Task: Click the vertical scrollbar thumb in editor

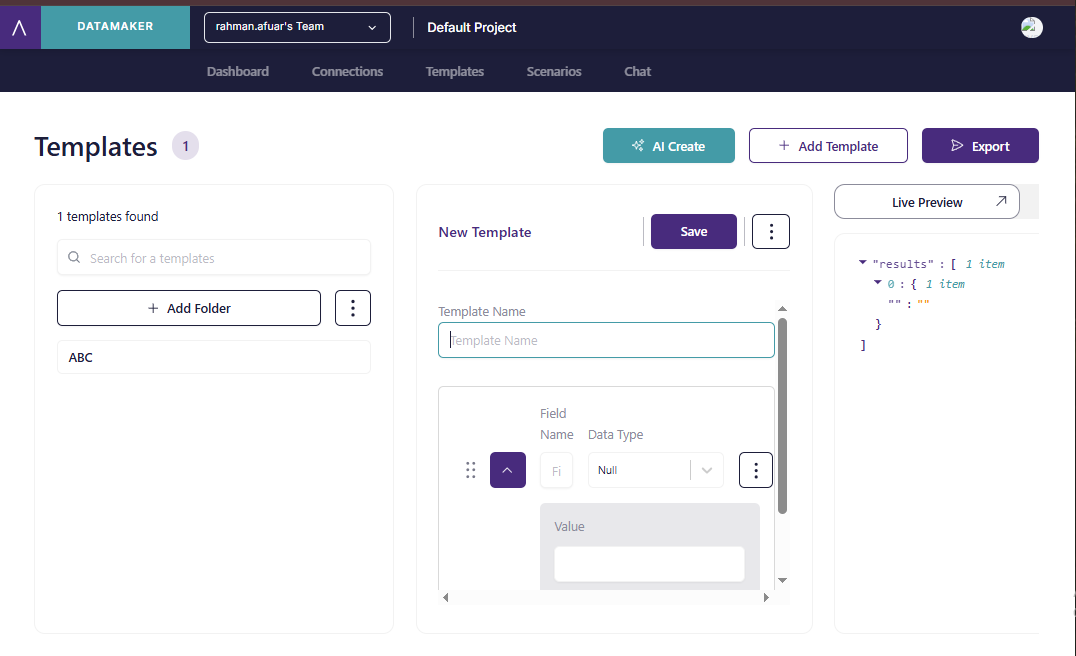Action: point(782,416)
